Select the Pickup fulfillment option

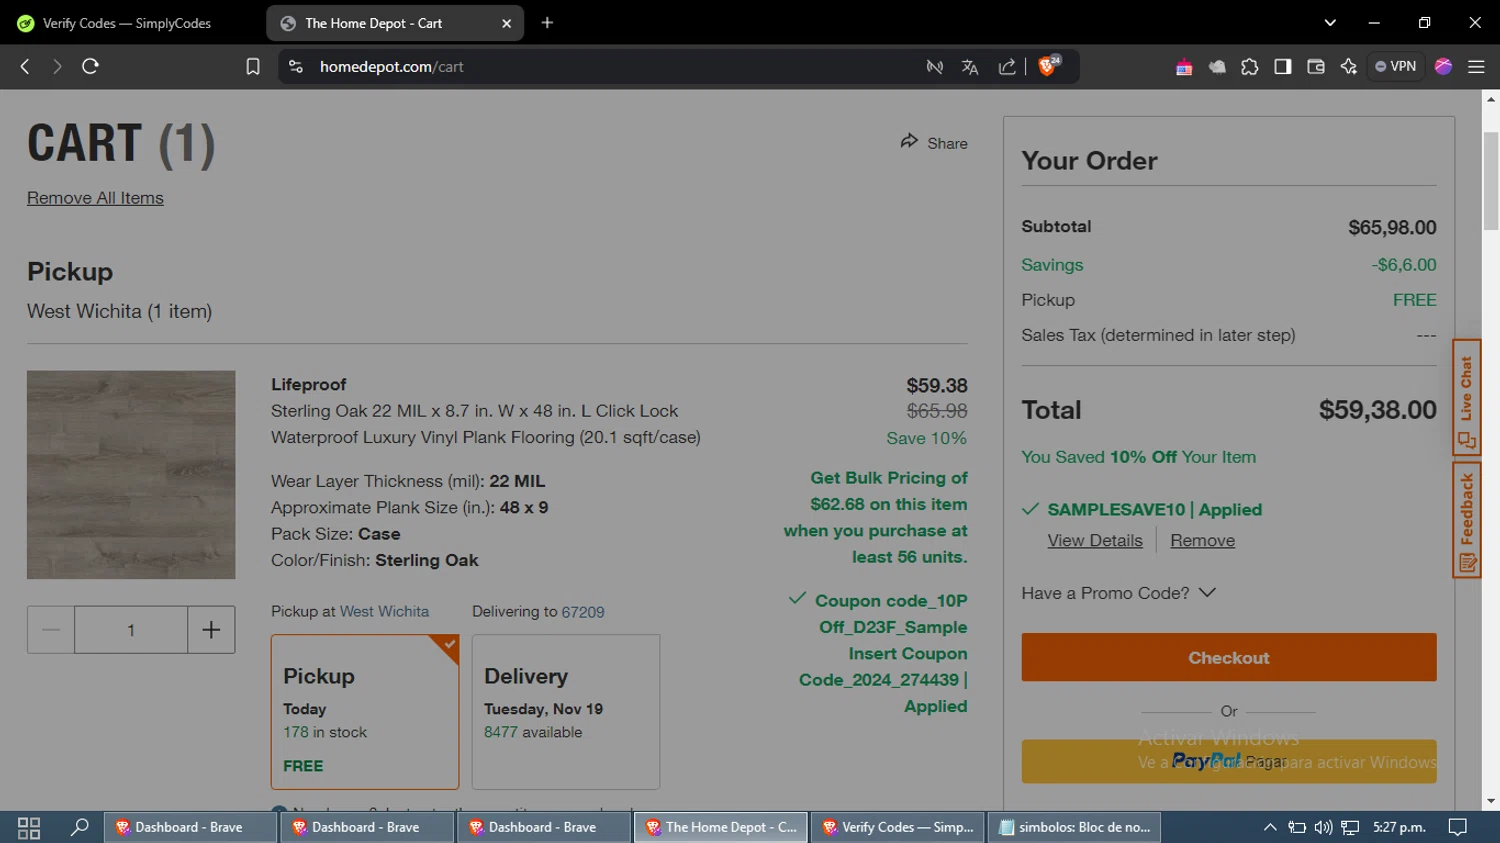tap(365, 712)
